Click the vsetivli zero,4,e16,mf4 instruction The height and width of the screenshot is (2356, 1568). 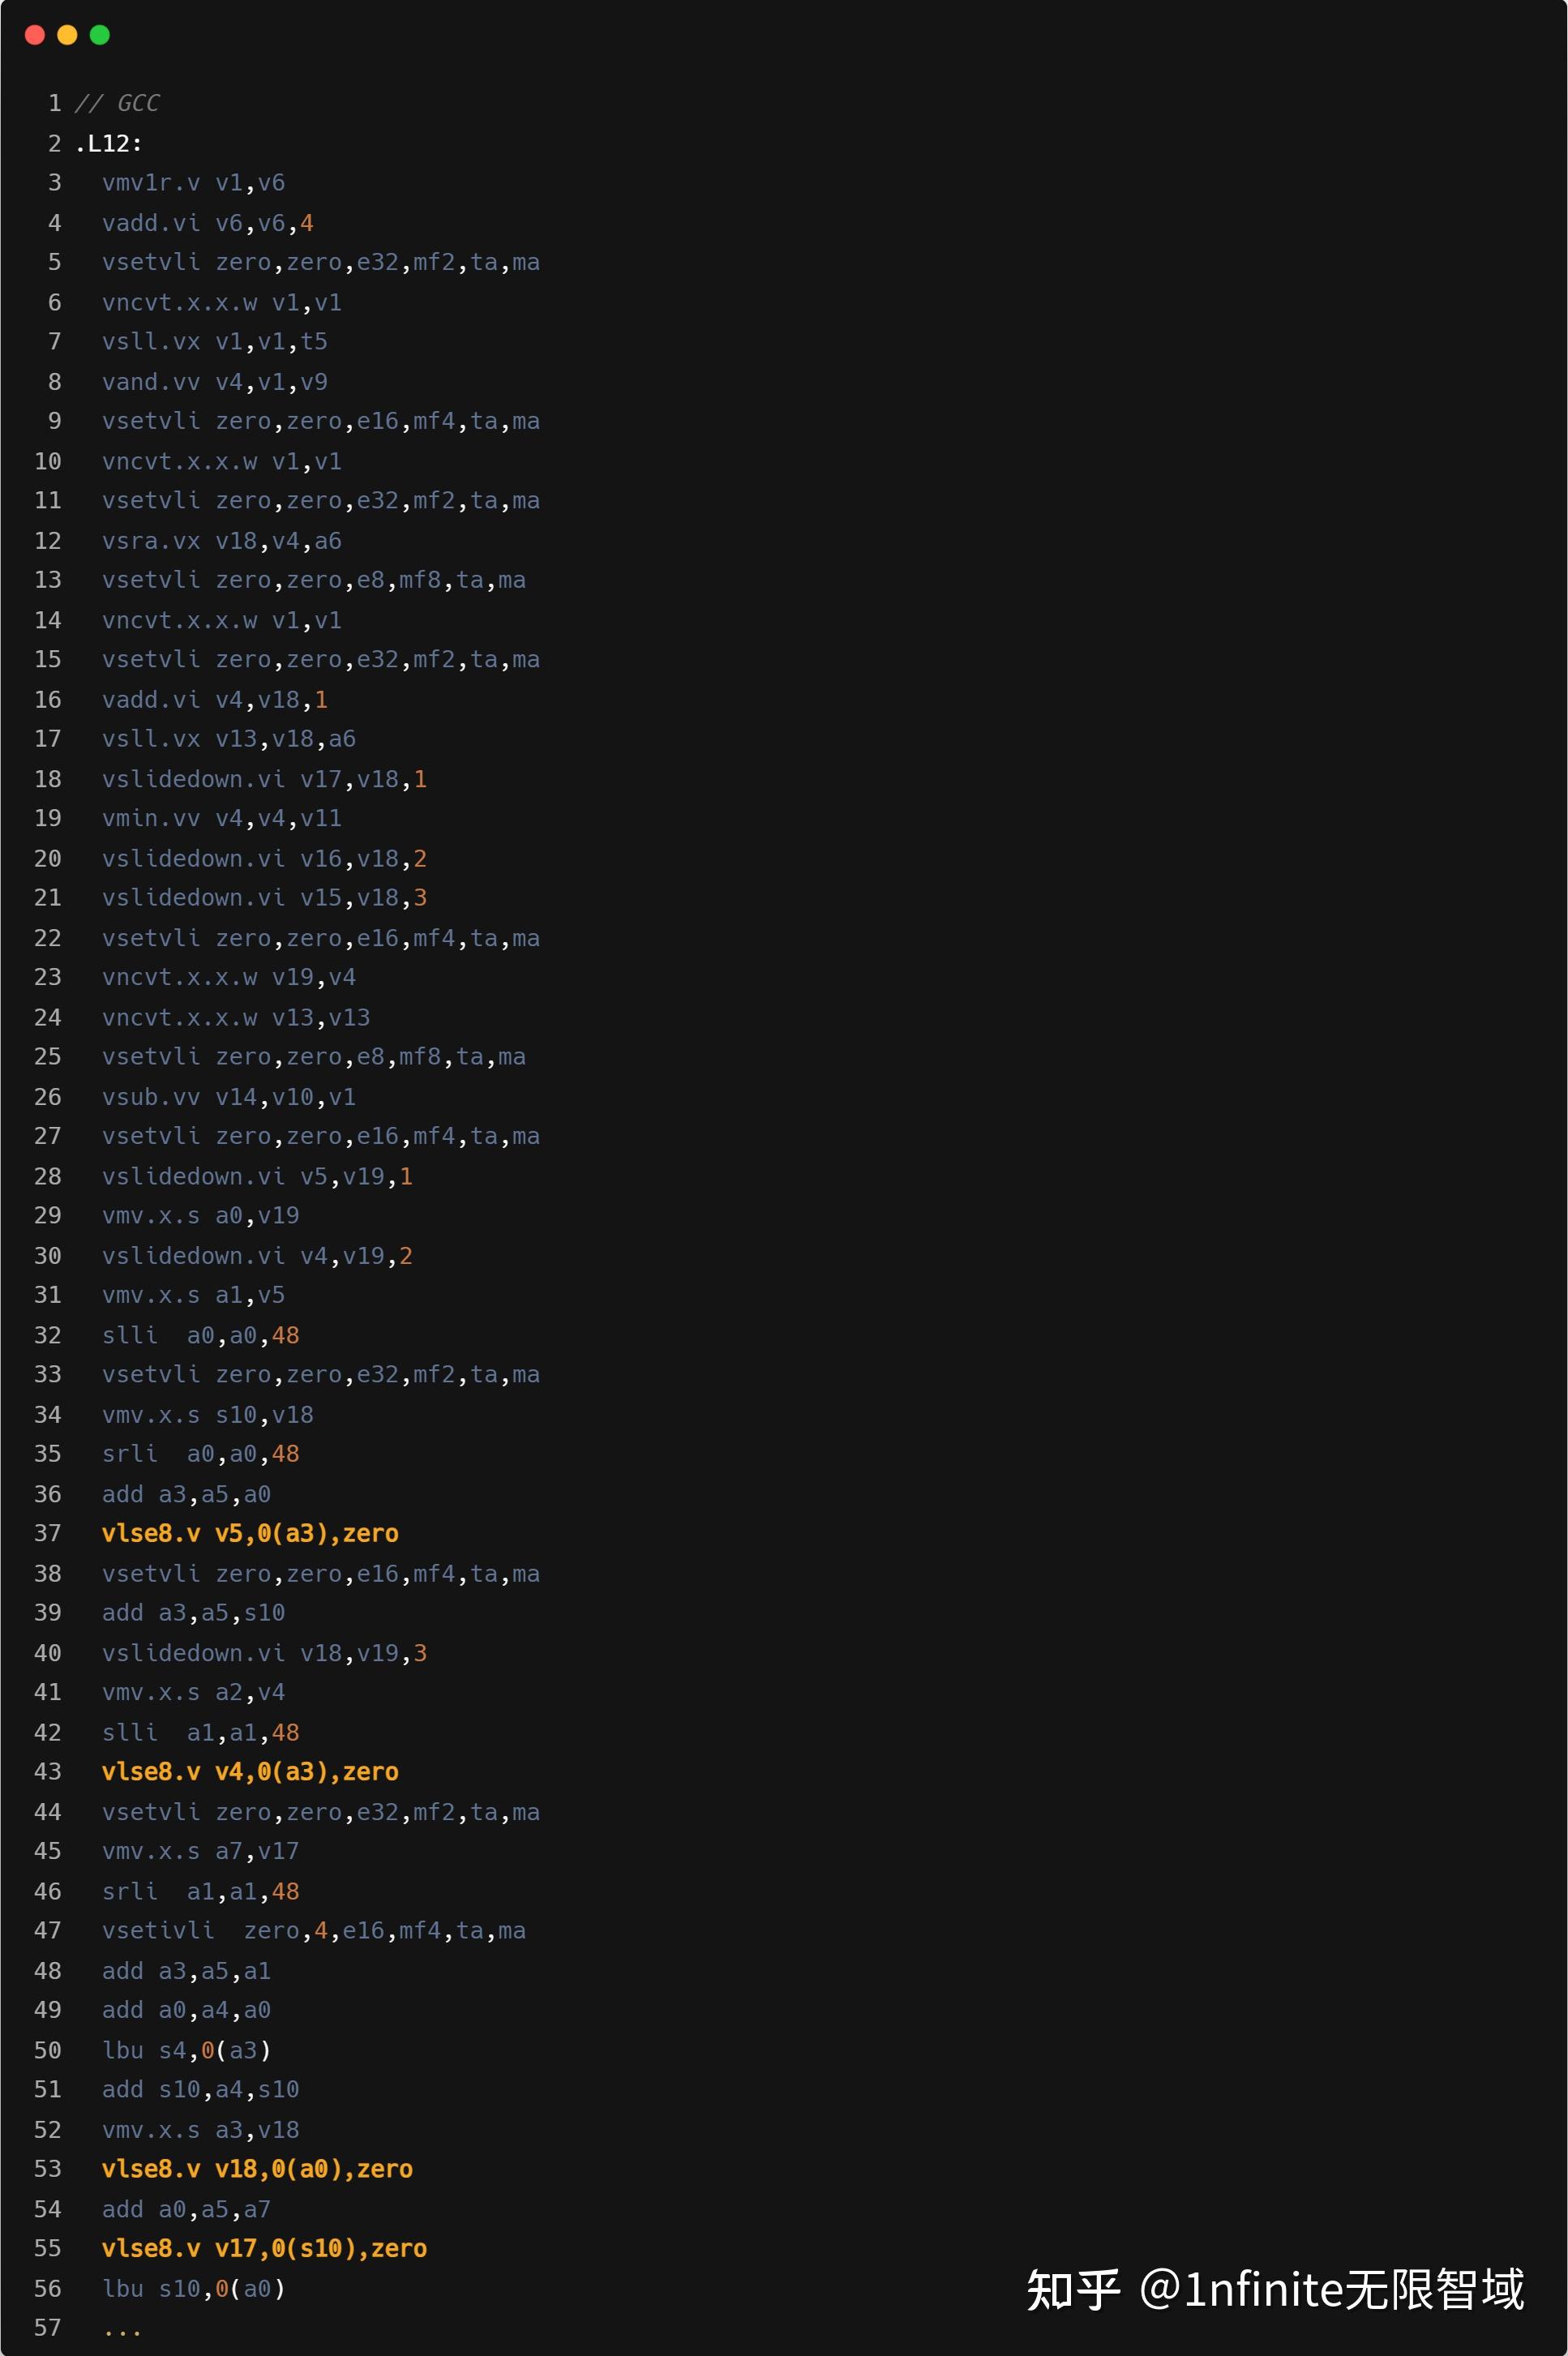(x=313, y=1930)
